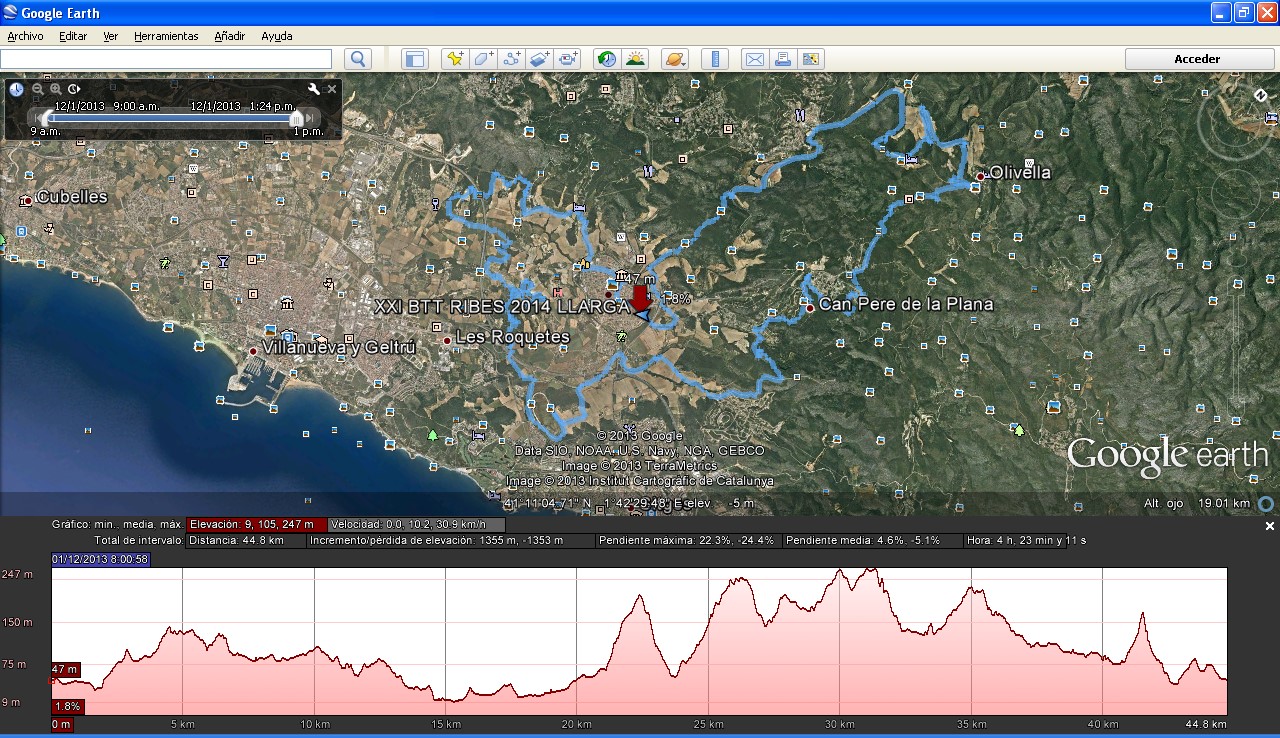
Task: Click the Olivella place marker
Action: 980,177
